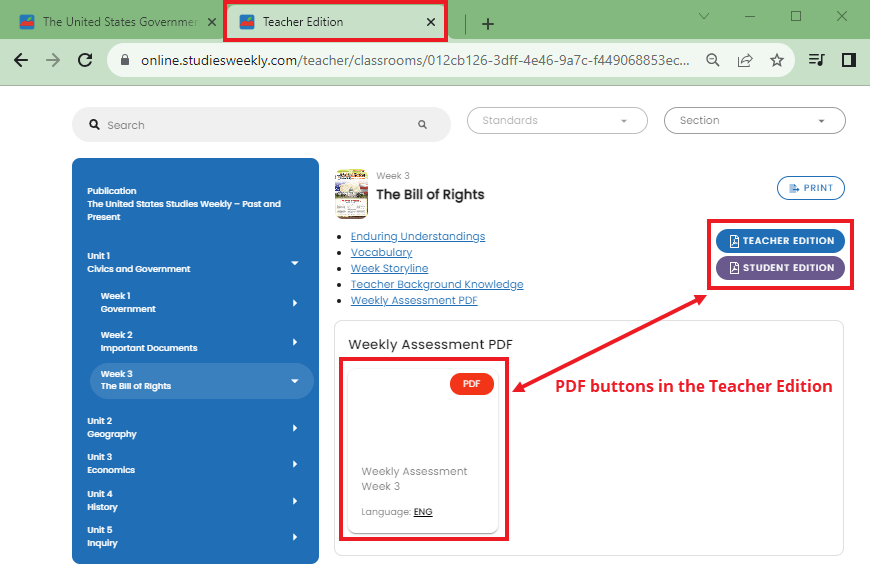Click the address bar URL

pos(414,60)
